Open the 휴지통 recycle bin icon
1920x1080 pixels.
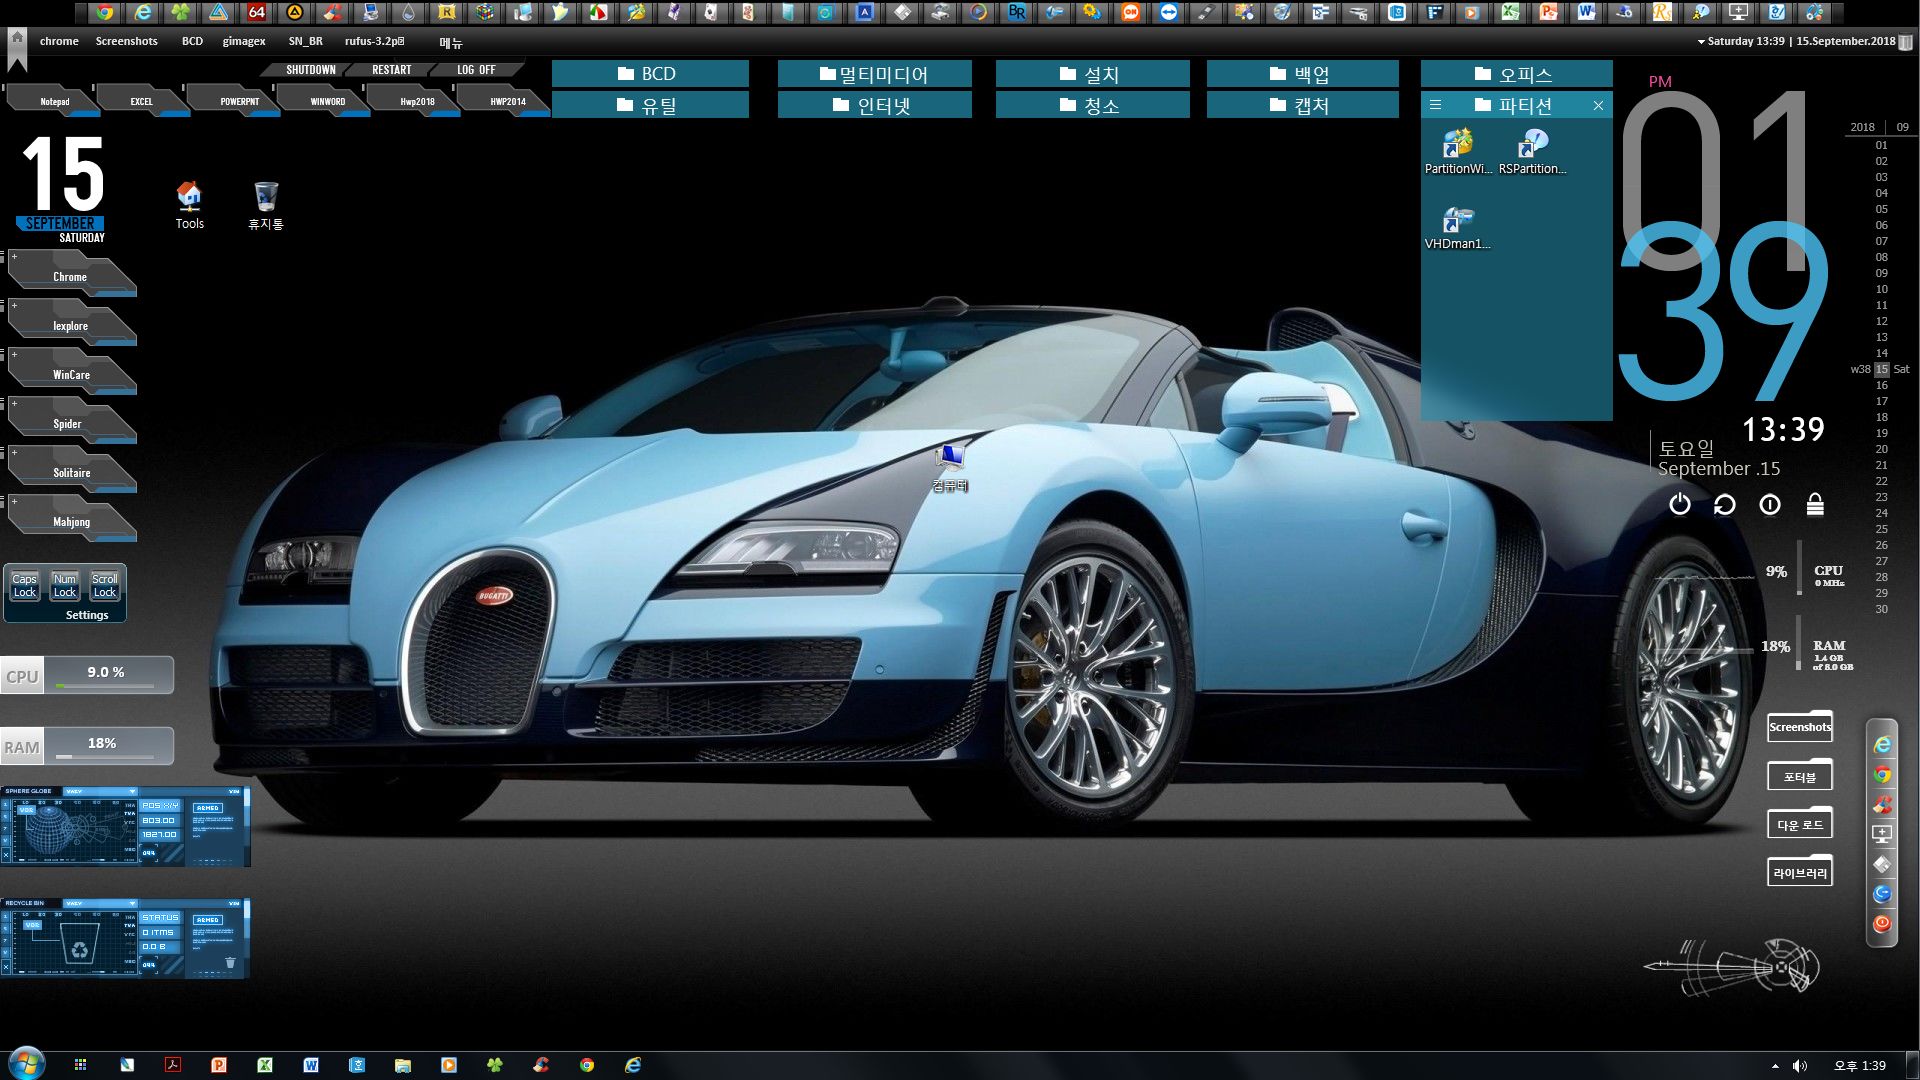tap(265, 205)
